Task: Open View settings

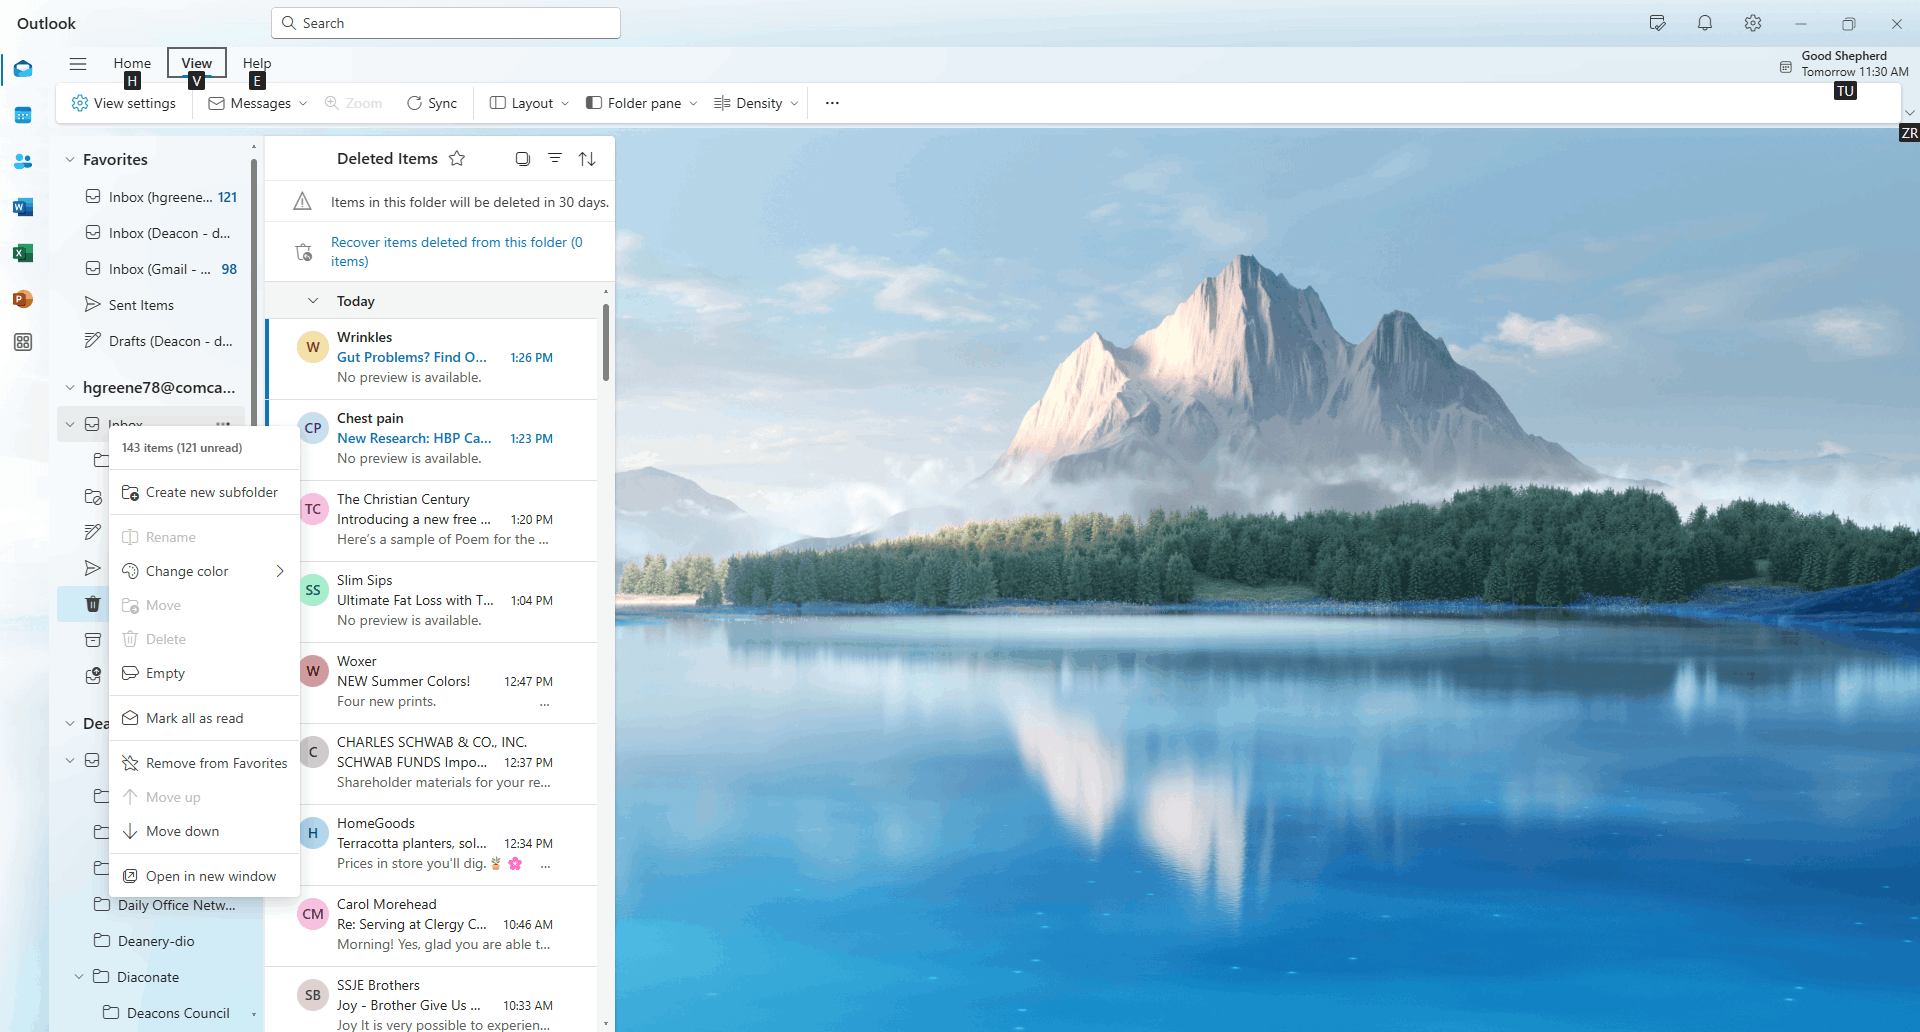Action: coord(124,102)
